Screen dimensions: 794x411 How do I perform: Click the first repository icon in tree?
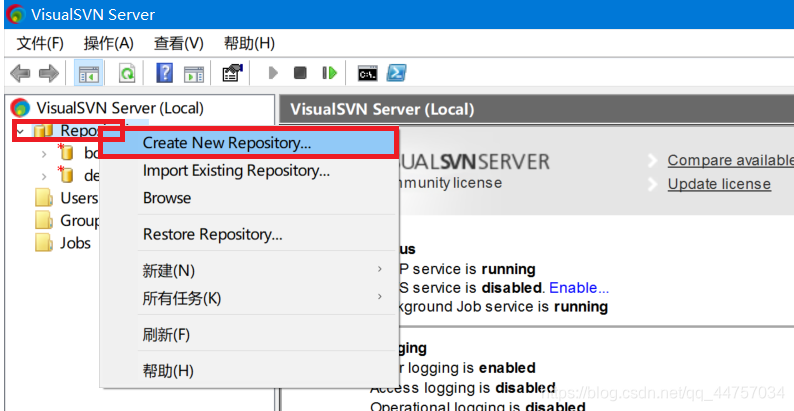pos(65,152)
